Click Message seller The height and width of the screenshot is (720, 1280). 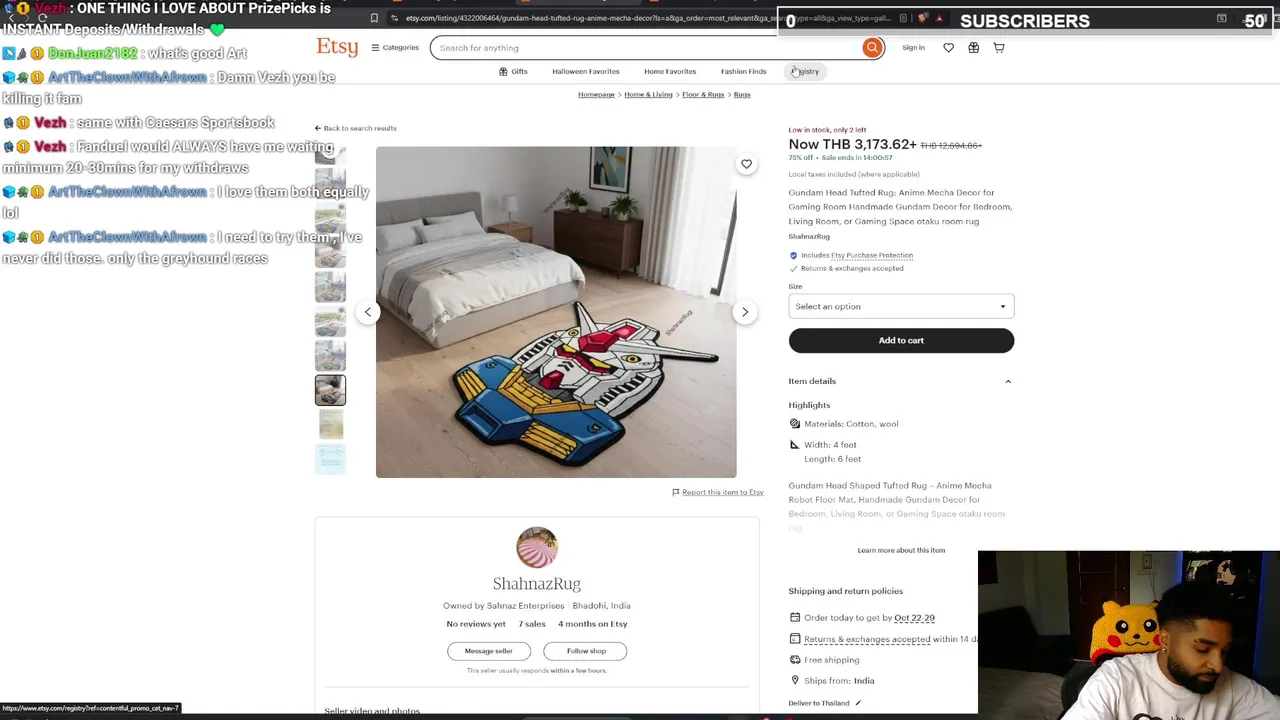tap(488, 651)
